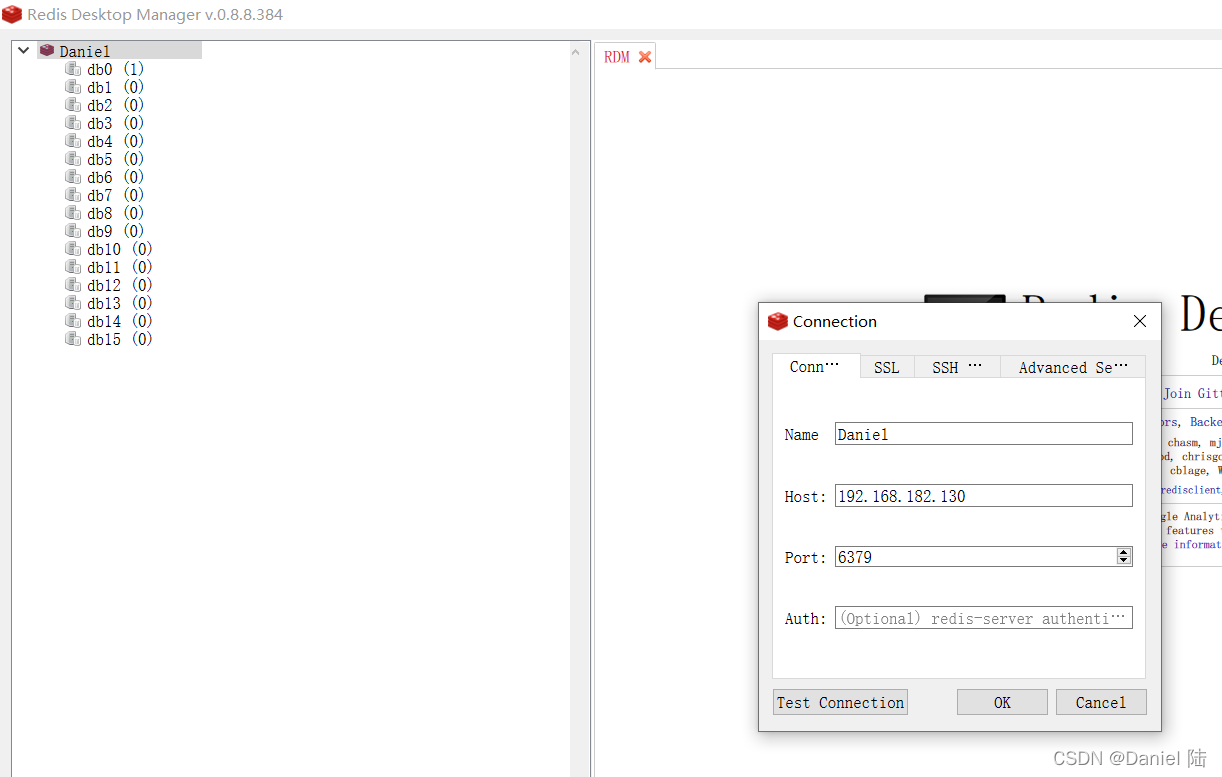This screenshot has height=777, width=1222.
Task: Open the Connection settings tab
Action: click(816, 366)
